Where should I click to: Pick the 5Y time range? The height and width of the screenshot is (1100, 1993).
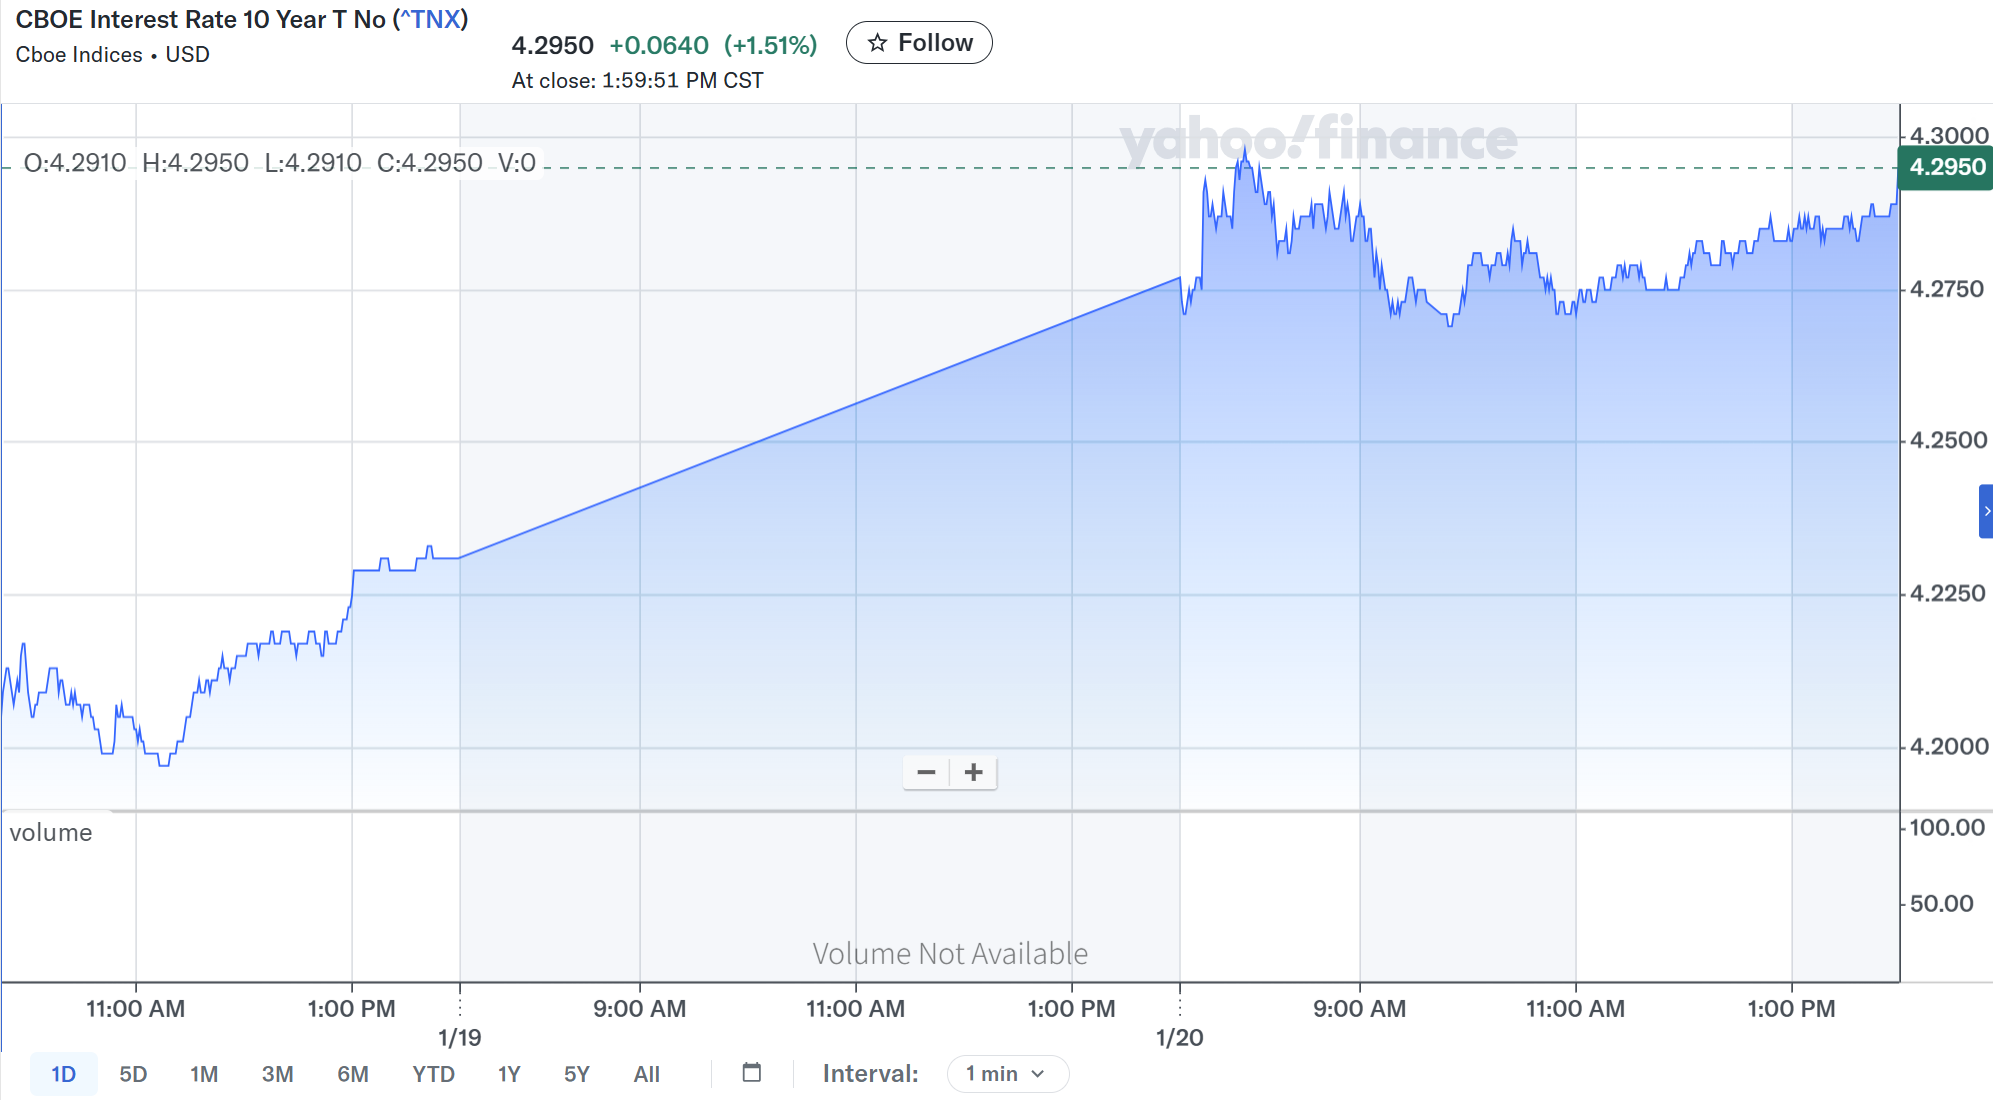tap(576, 1074)
